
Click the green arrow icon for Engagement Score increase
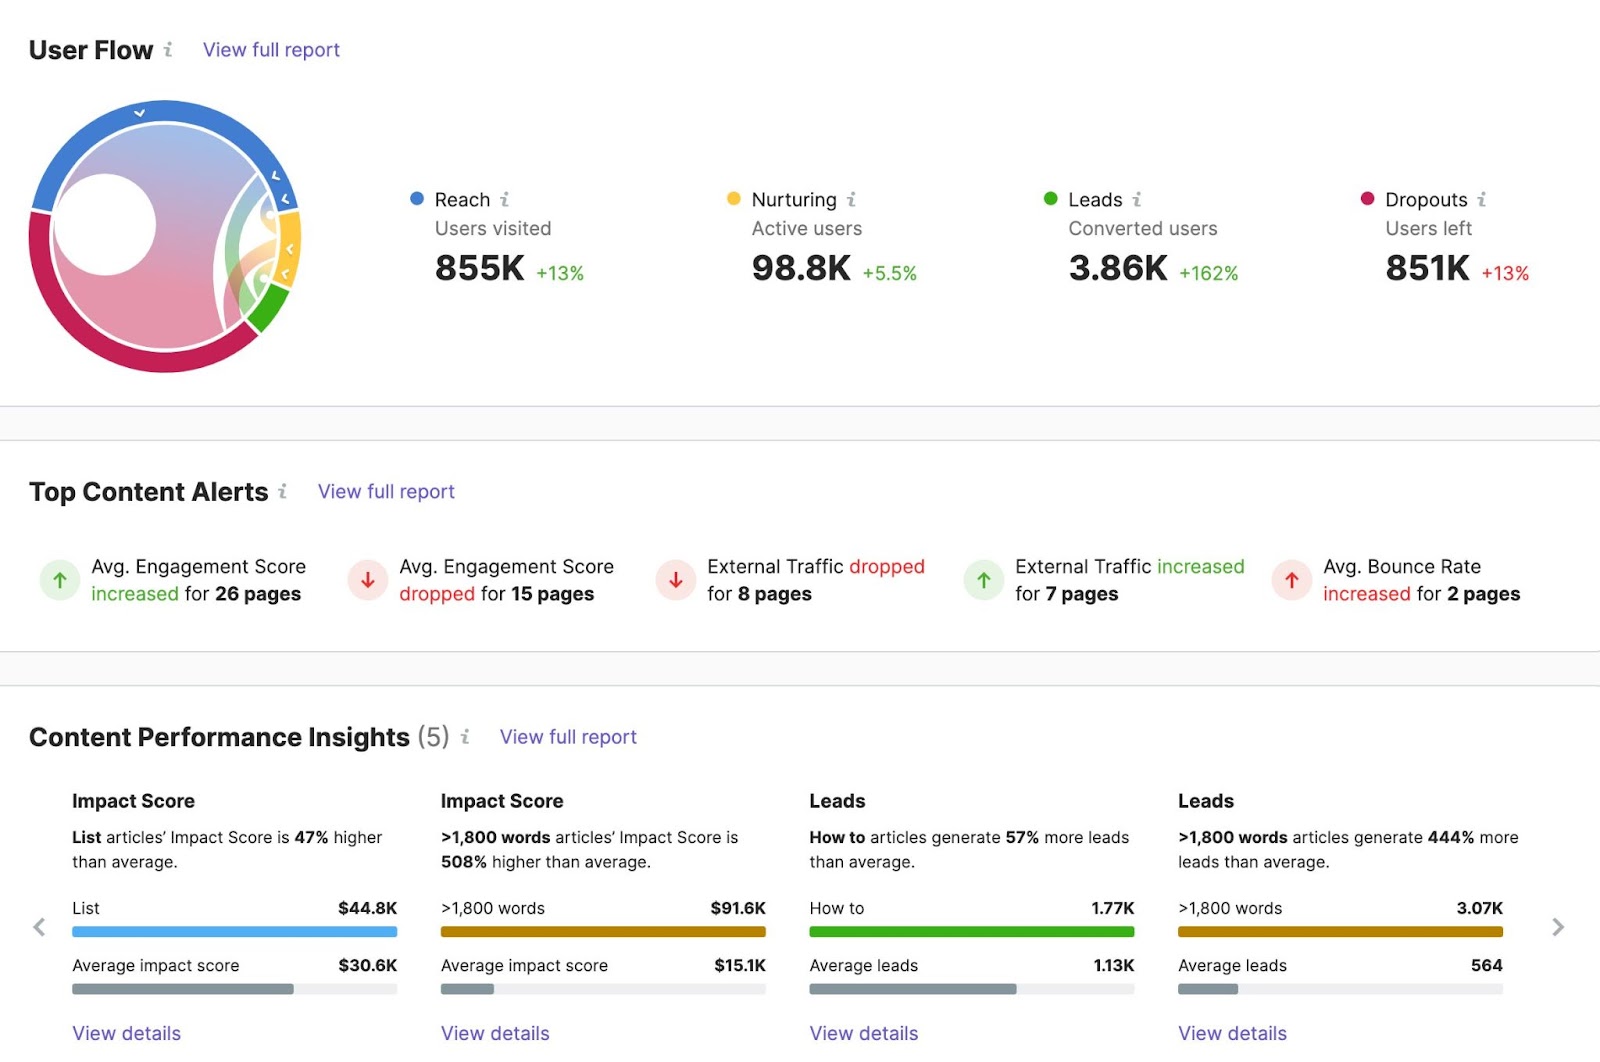point(59,580)
